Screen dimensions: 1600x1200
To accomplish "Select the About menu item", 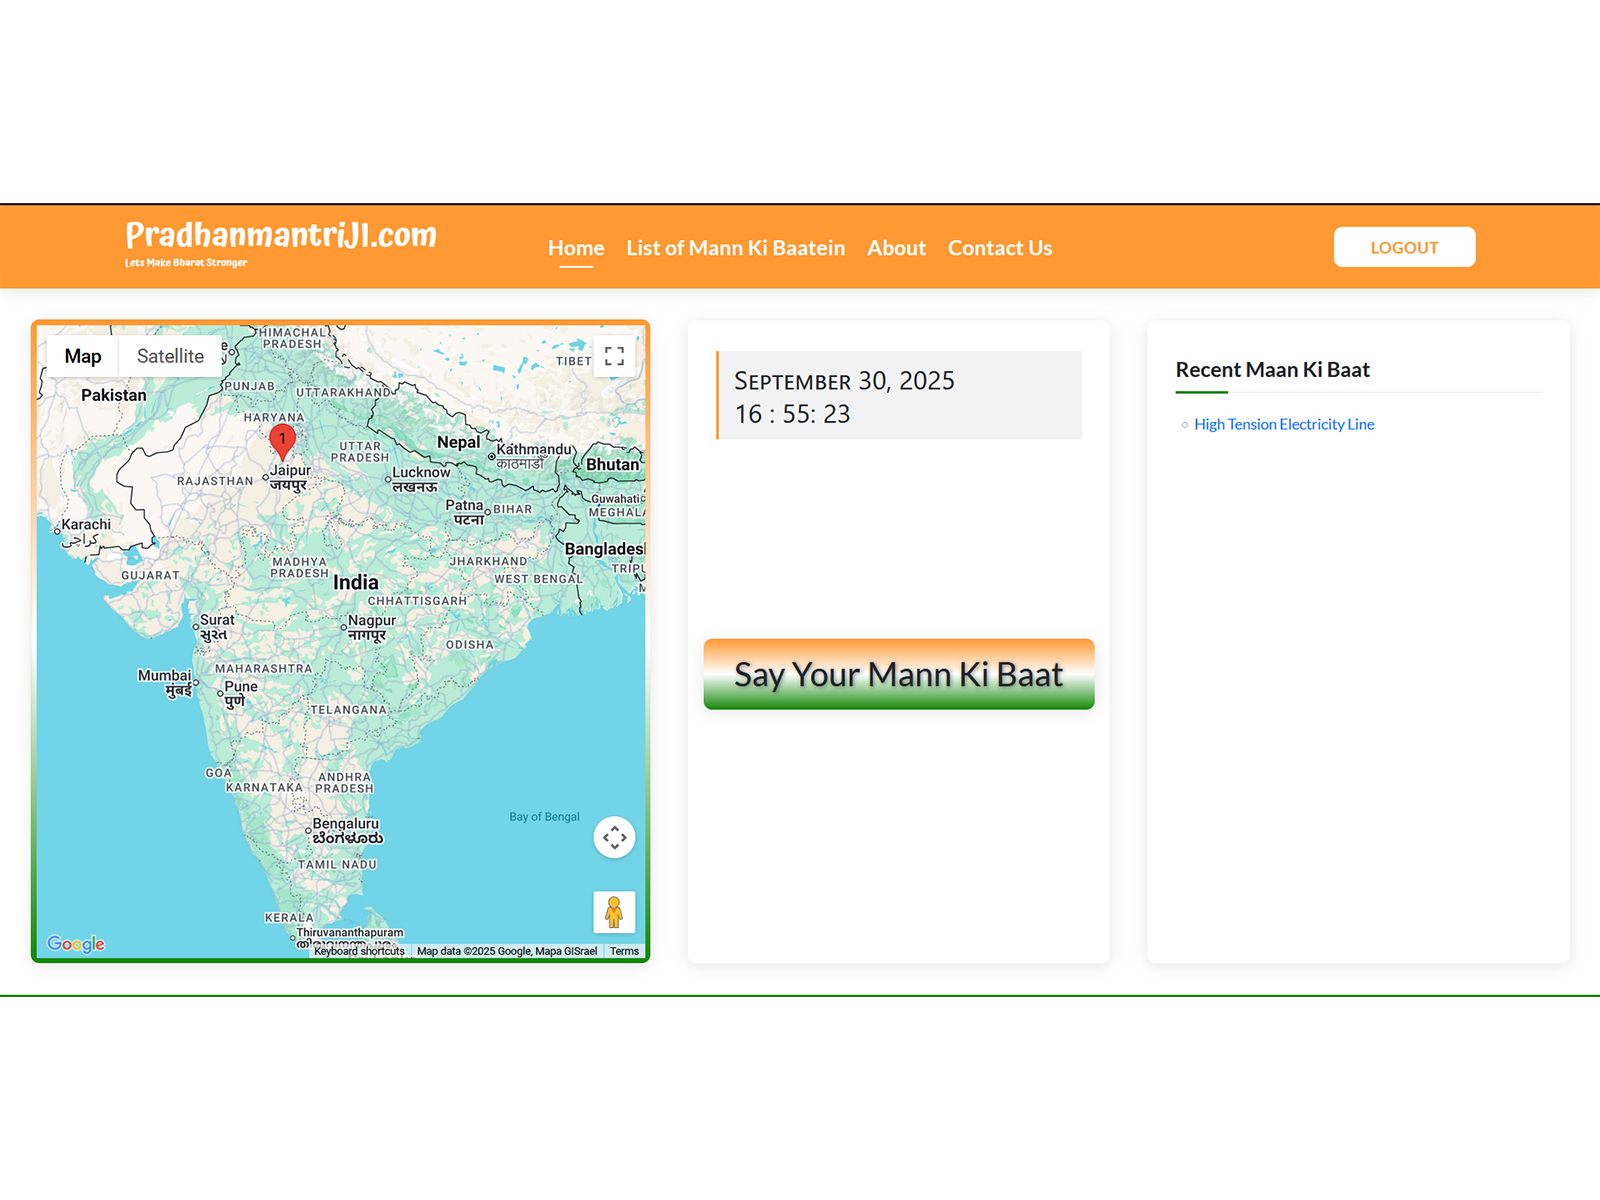I will [896, 248].
